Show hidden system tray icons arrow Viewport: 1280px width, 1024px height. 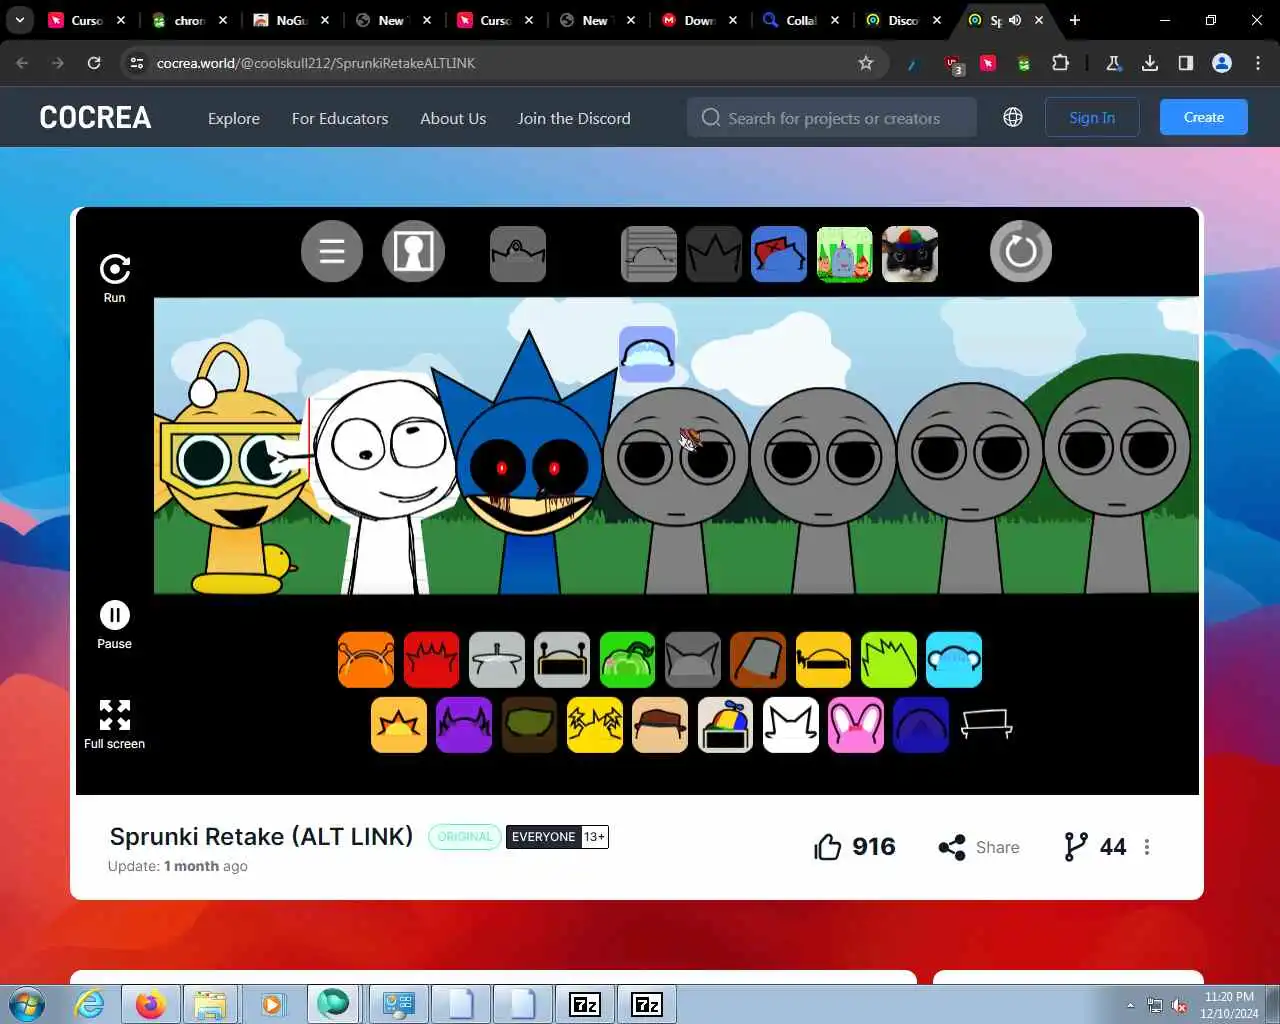pos(1130,1005)
